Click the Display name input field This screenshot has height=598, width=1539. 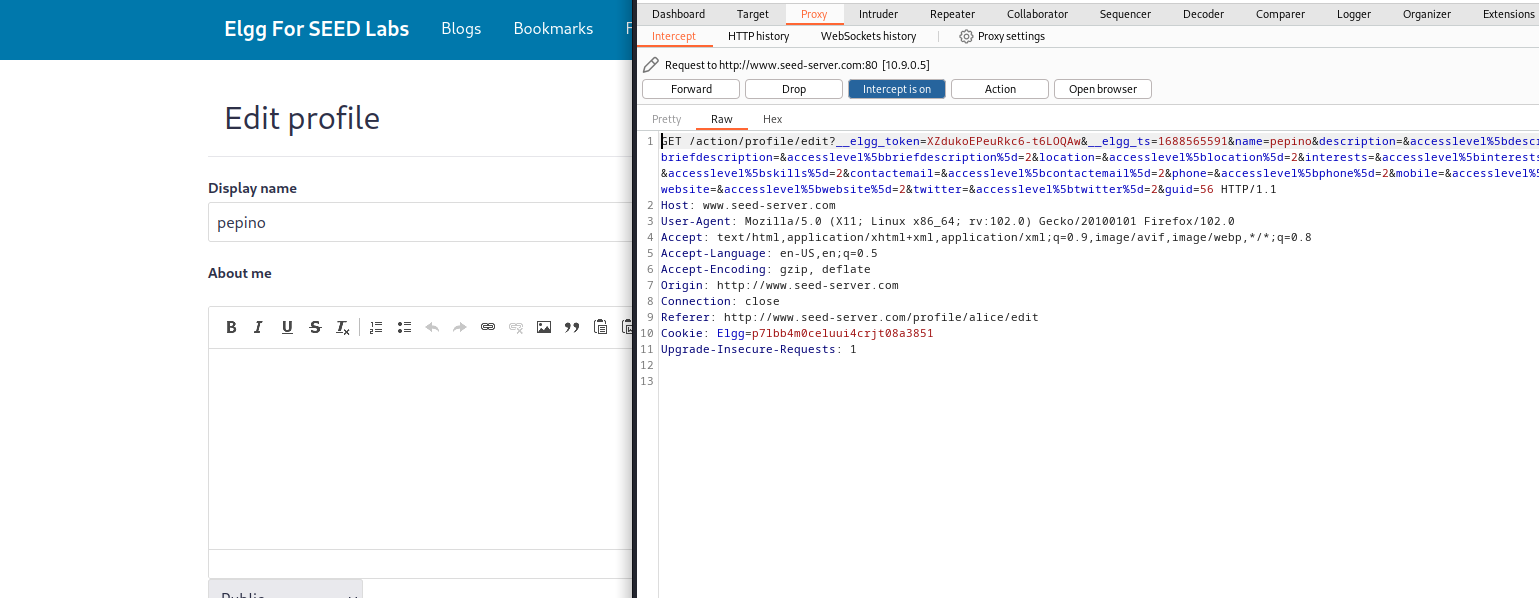click(421, 222)
